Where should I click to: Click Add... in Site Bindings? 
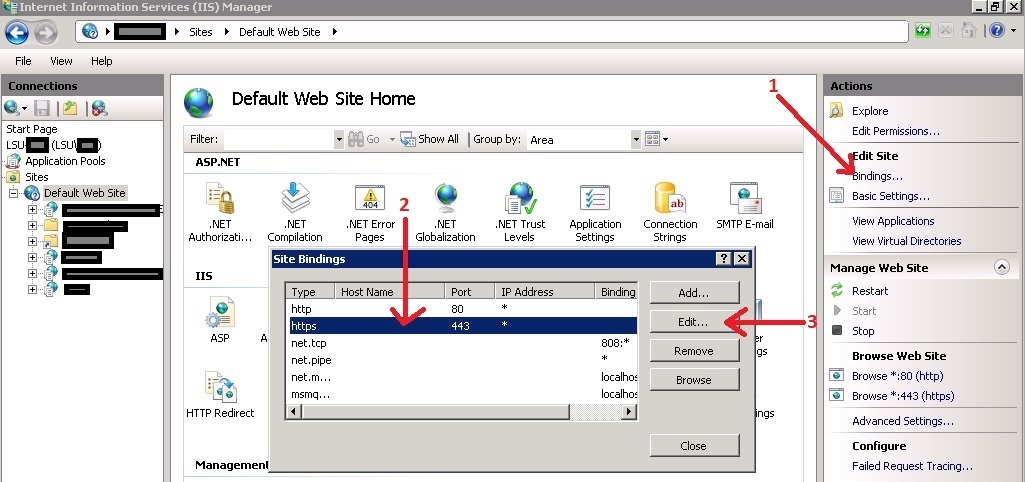pos(694,293)
